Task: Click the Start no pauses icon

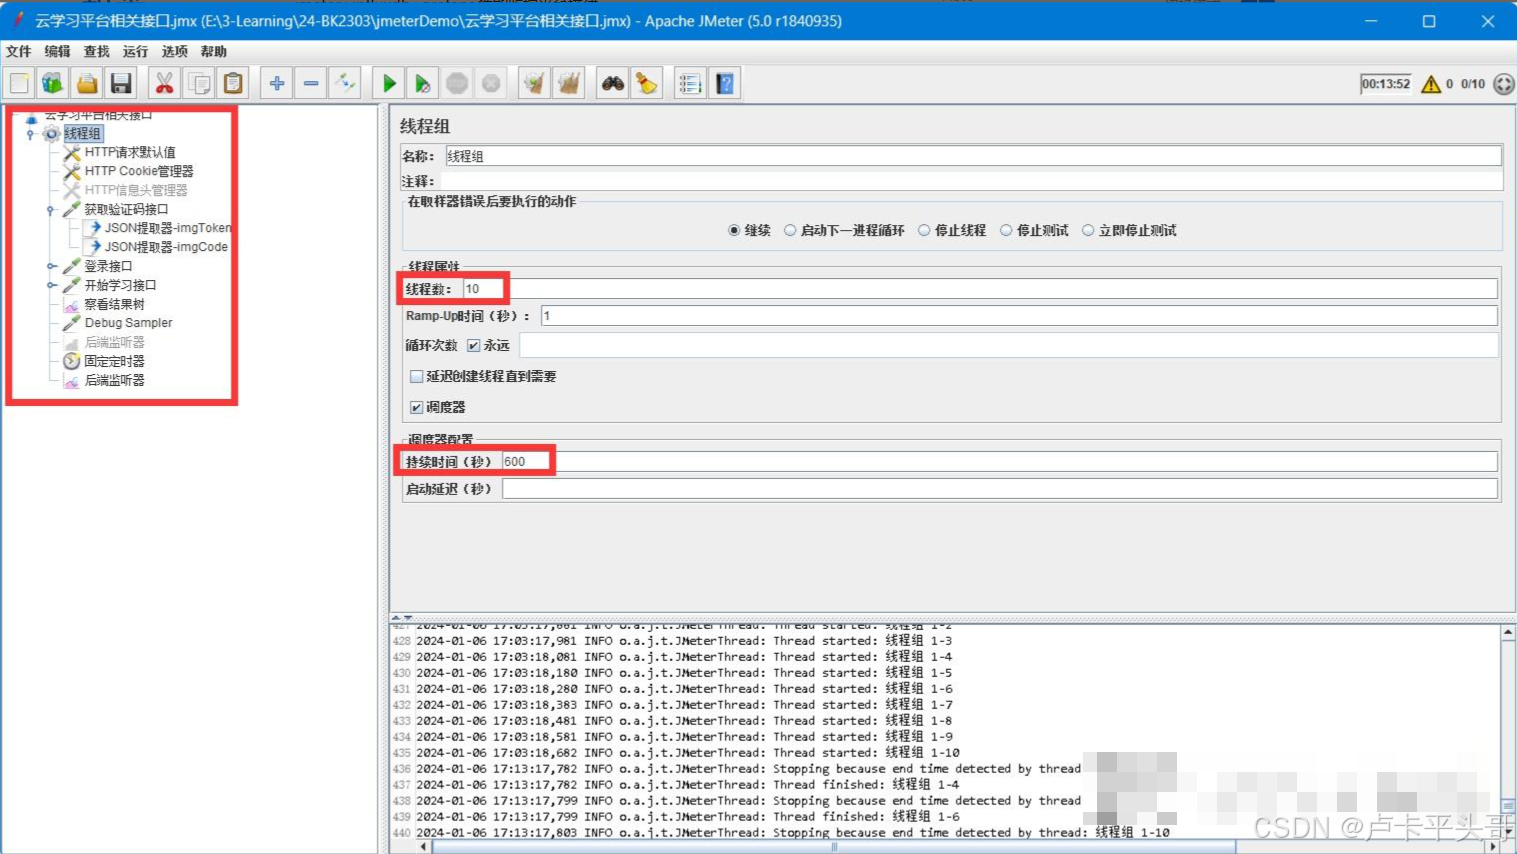Action: (423, 83)
